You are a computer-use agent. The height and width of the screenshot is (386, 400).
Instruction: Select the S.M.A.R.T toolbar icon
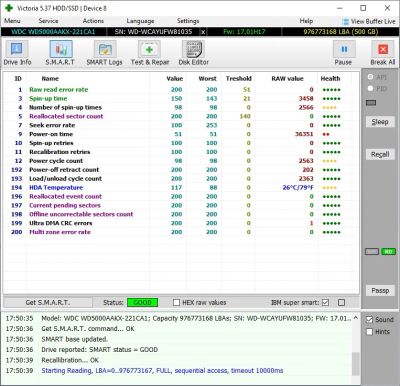click(60, 53)
